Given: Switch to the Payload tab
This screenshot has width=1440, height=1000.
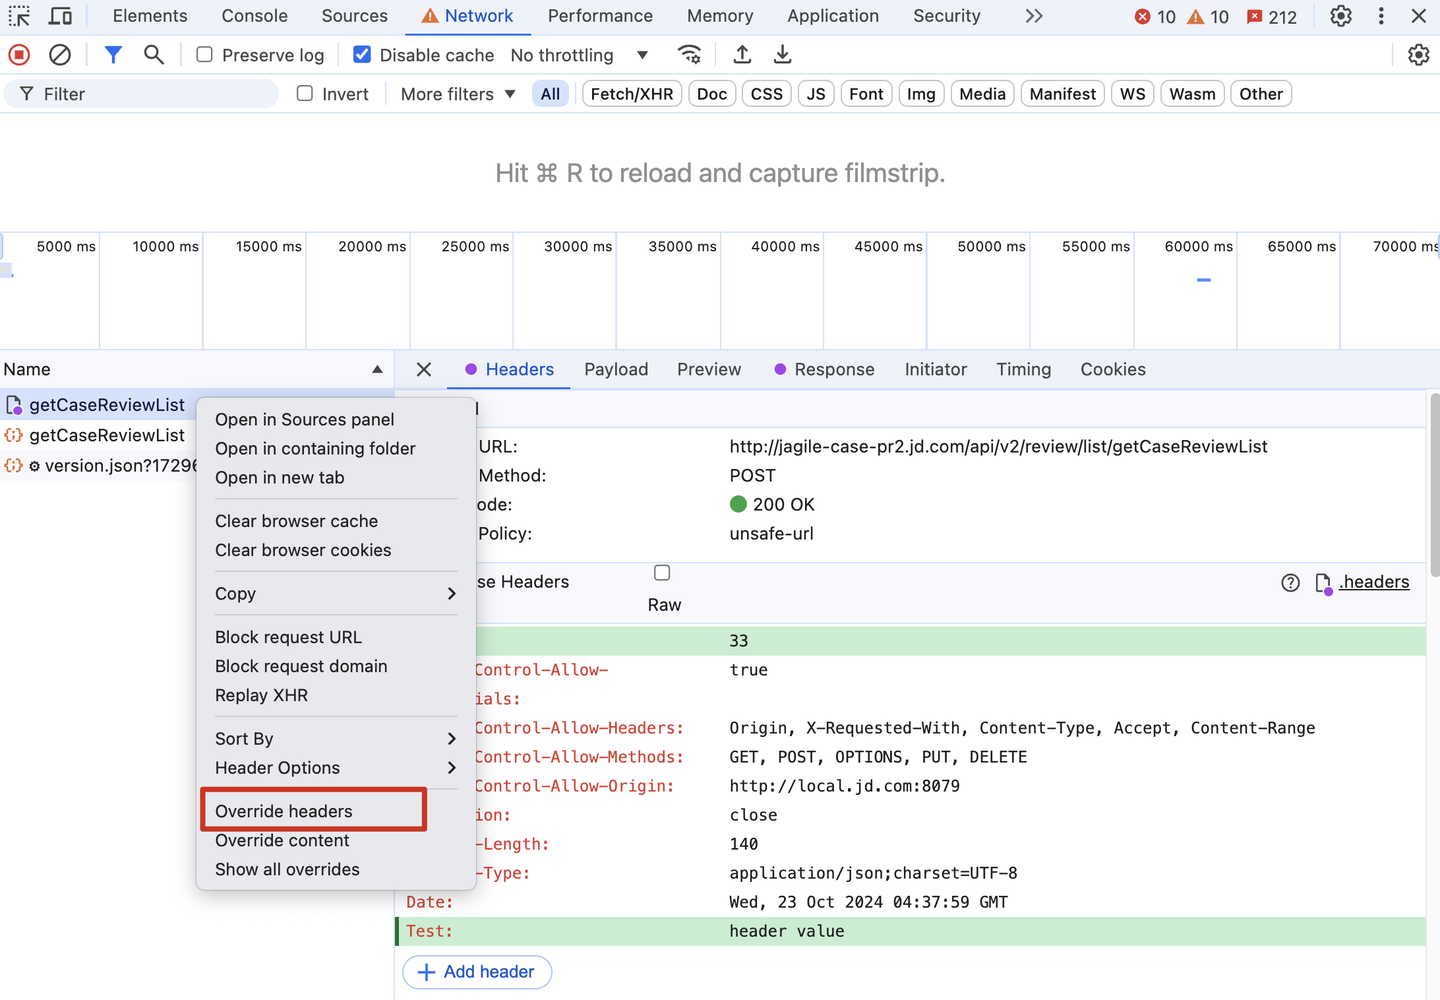Looking at the screenshot, I should [616, 370].
